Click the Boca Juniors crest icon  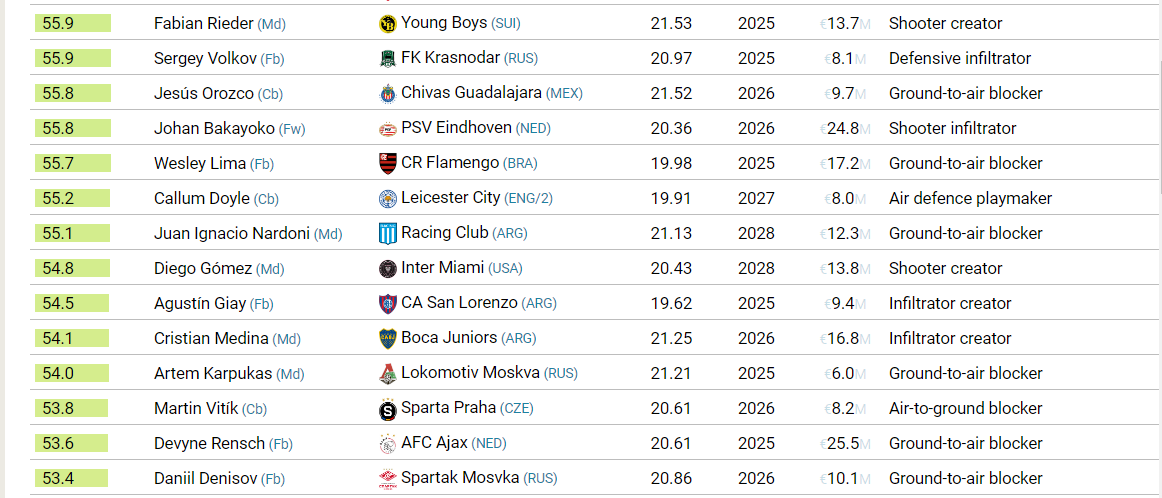[x=388, y=339]
